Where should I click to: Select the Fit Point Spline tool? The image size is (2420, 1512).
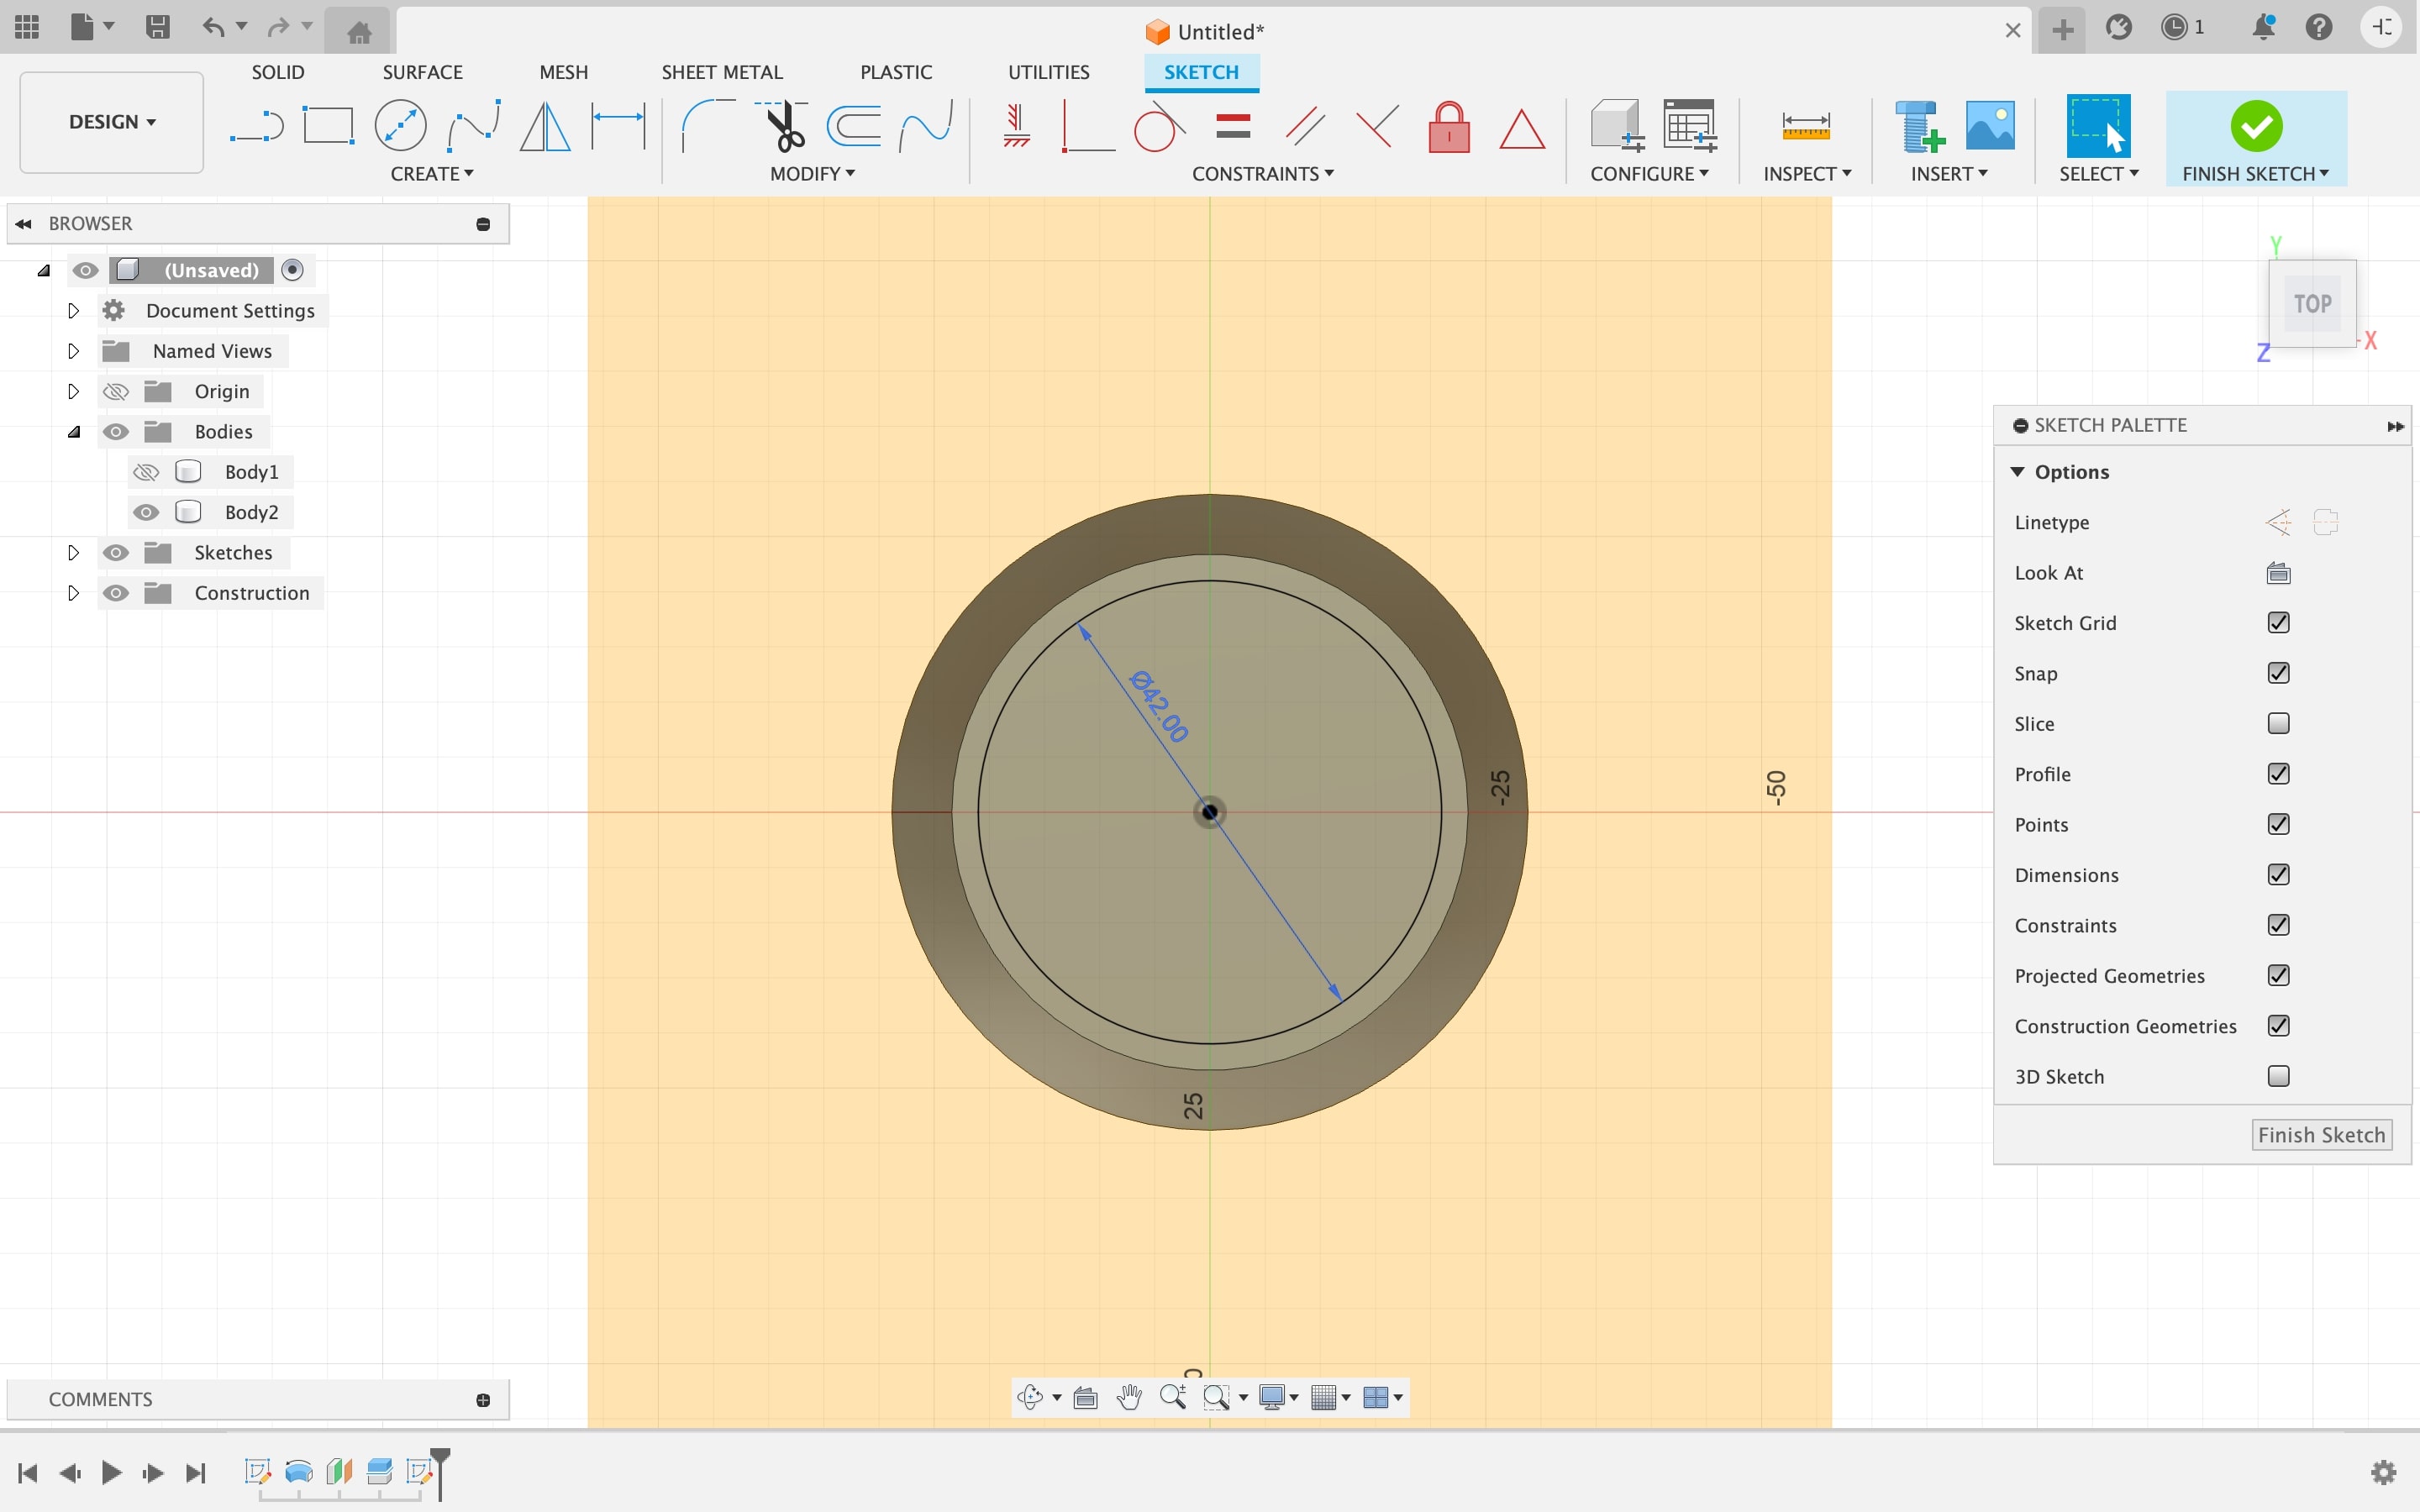[x=474, y=127]
